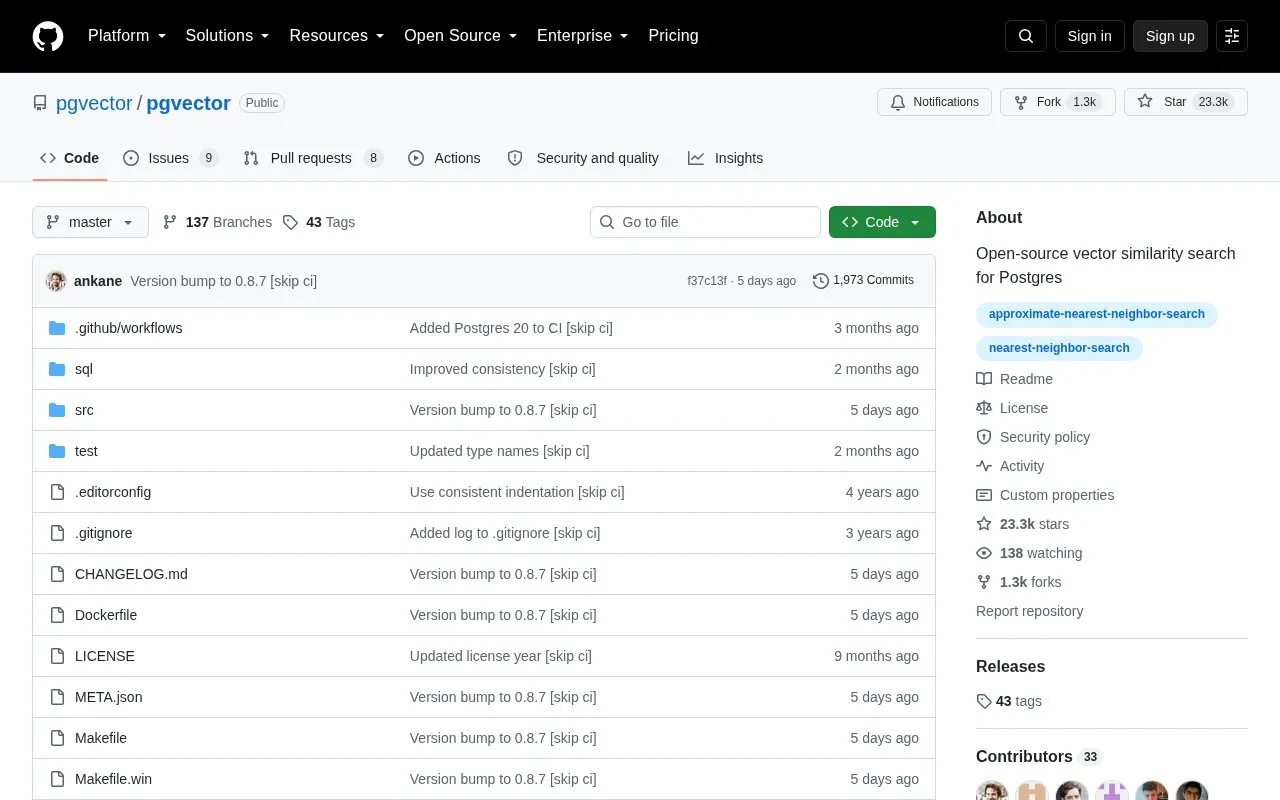Click the Sign up button

1170,36
